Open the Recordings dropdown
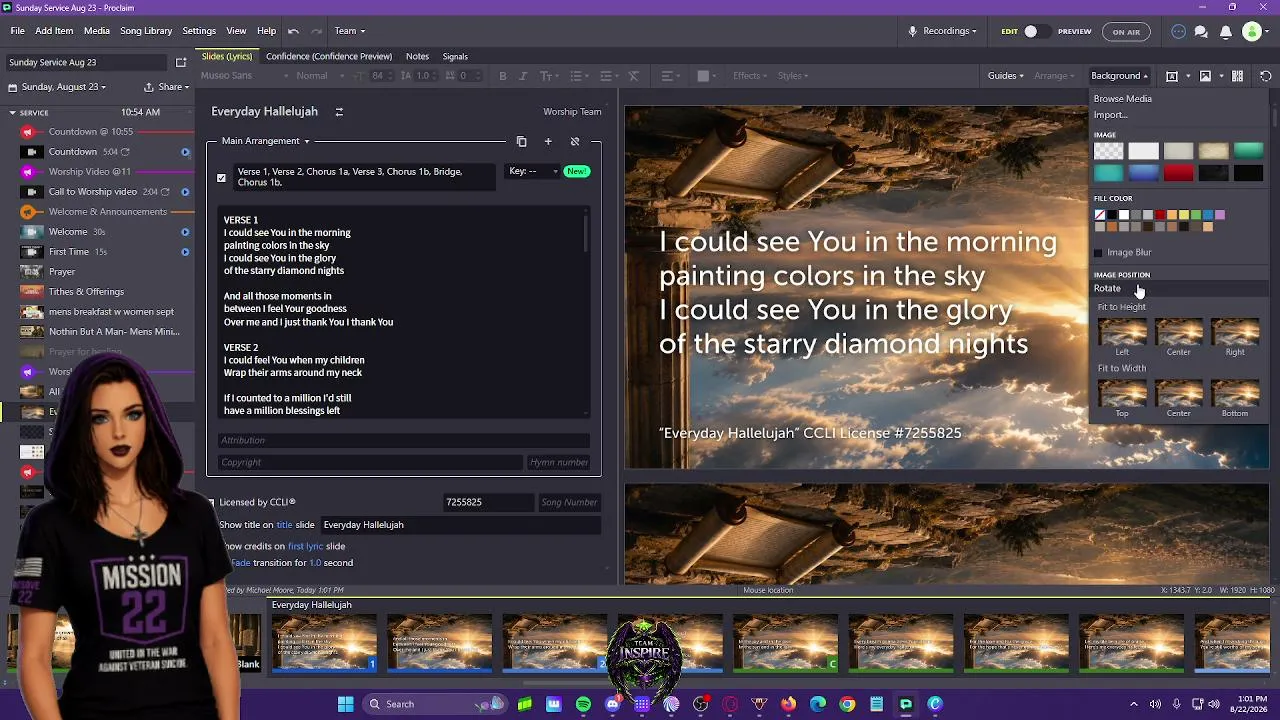This screenshot has width=1280, height=720. pyautogui.click(x=950, y=31)
